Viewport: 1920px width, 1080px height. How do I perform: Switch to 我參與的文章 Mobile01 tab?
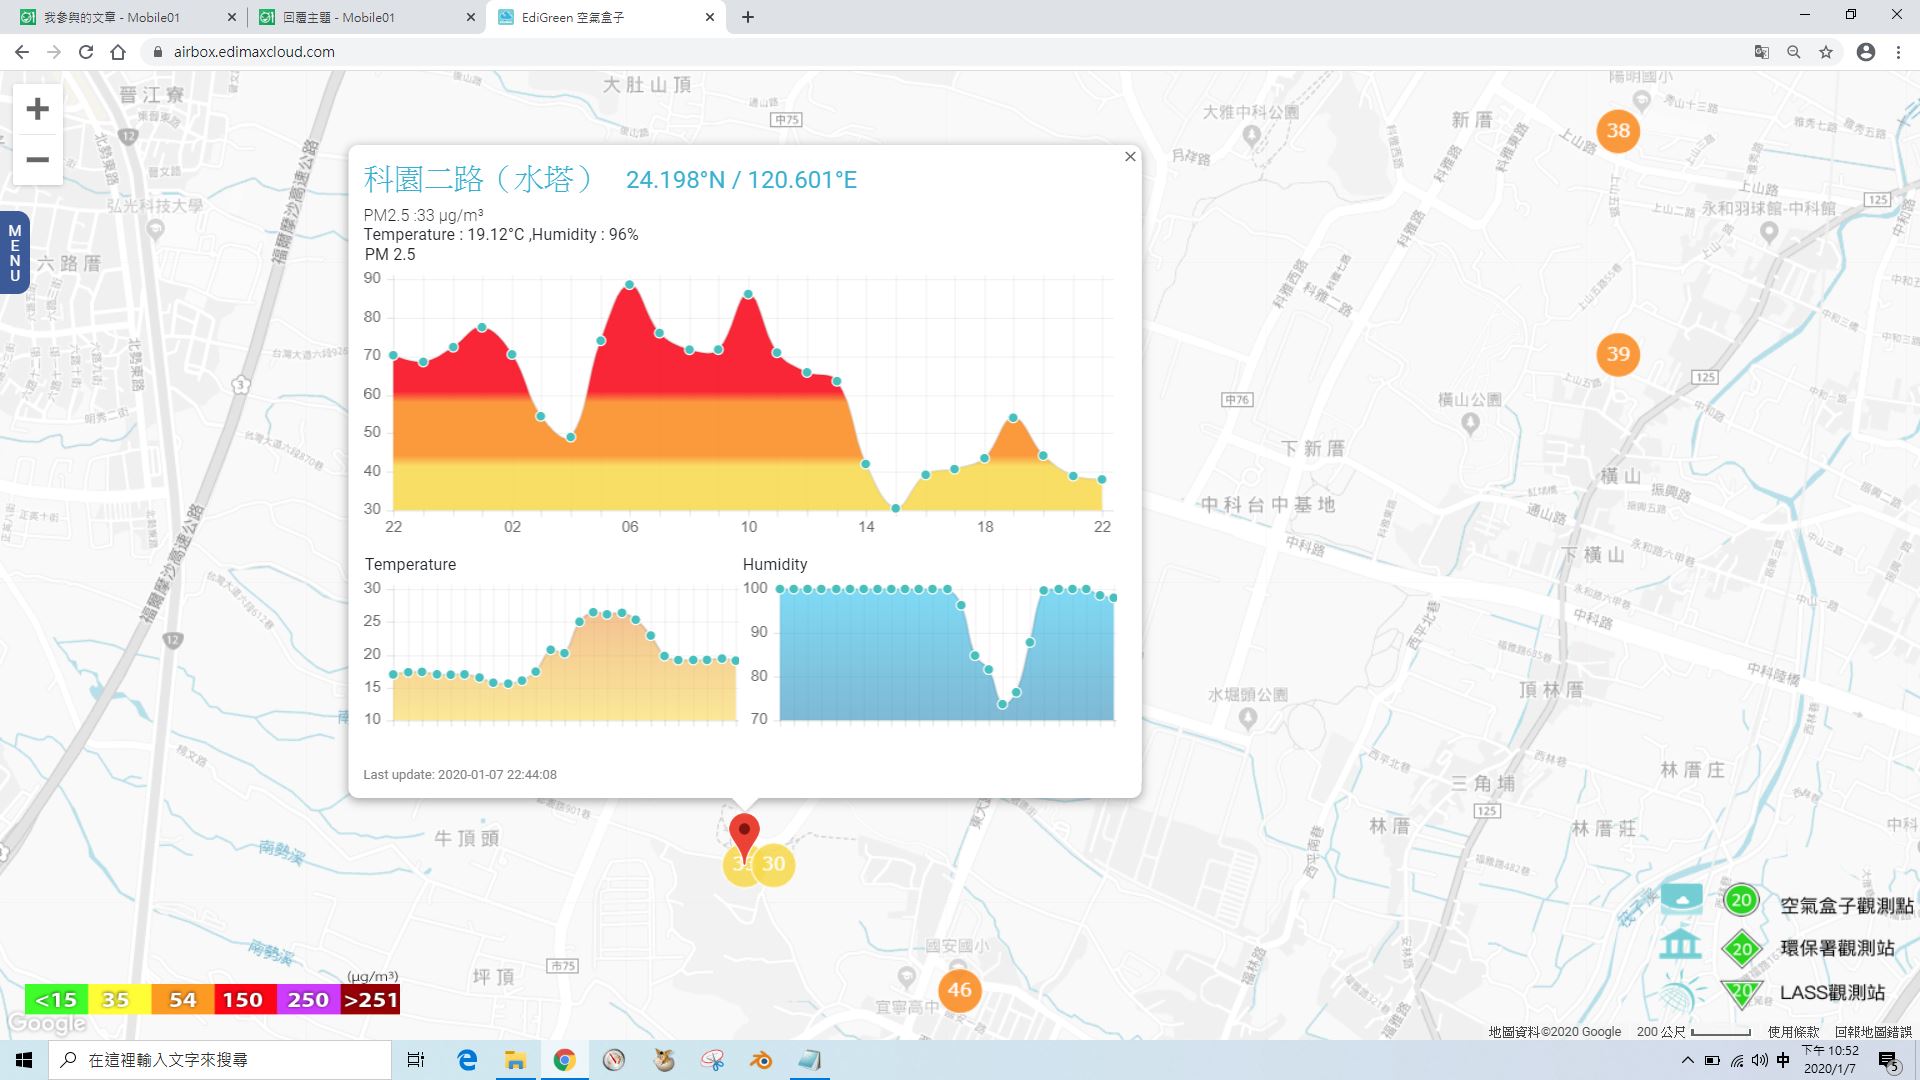click(126, 17)
